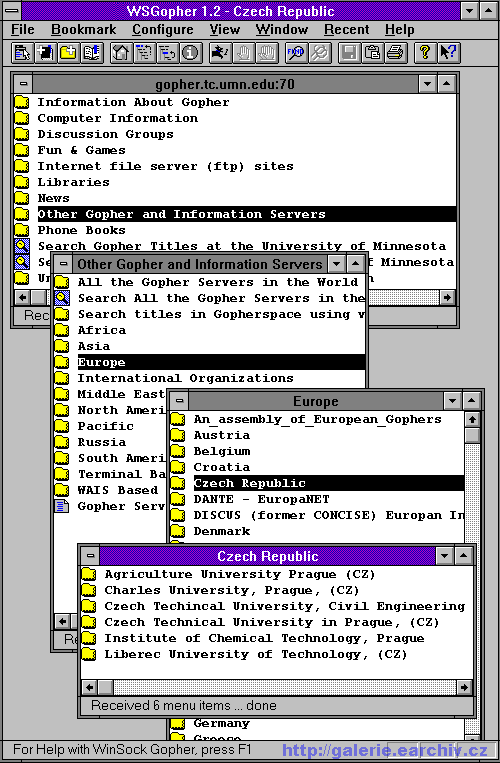Click document icon beside Gopher Serv entry
This screenshot has width=500, height=763.
(62, 507)
